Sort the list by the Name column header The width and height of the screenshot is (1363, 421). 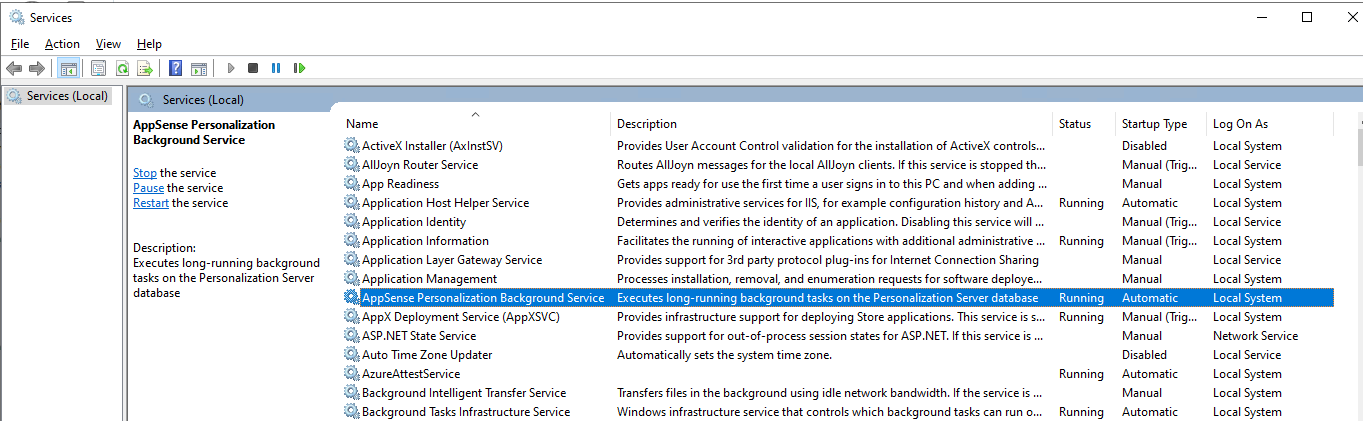[x=362, y=124]
